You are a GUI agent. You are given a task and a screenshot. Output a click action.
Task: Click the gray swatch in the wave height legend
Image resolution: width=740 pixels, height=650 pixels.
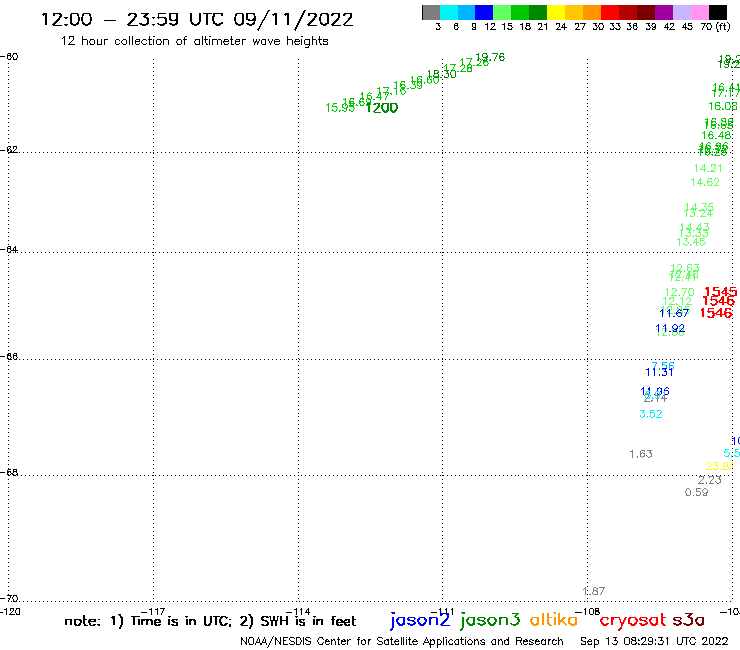point(431,13)
